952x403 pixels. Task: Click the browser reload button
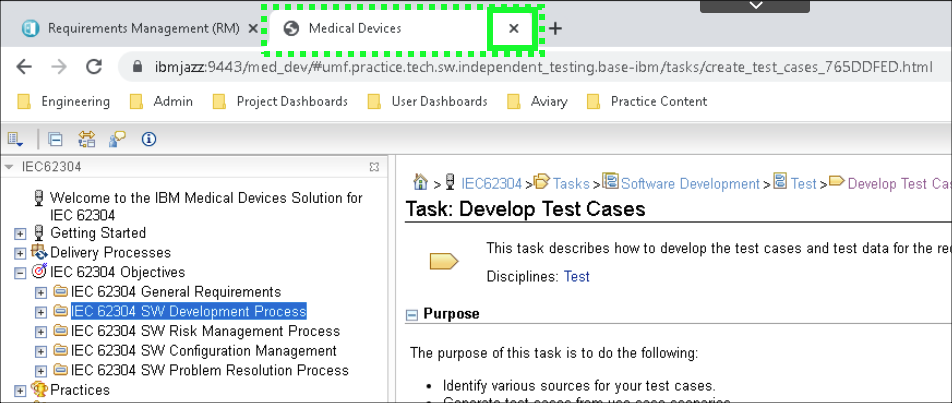coord(94,67)
